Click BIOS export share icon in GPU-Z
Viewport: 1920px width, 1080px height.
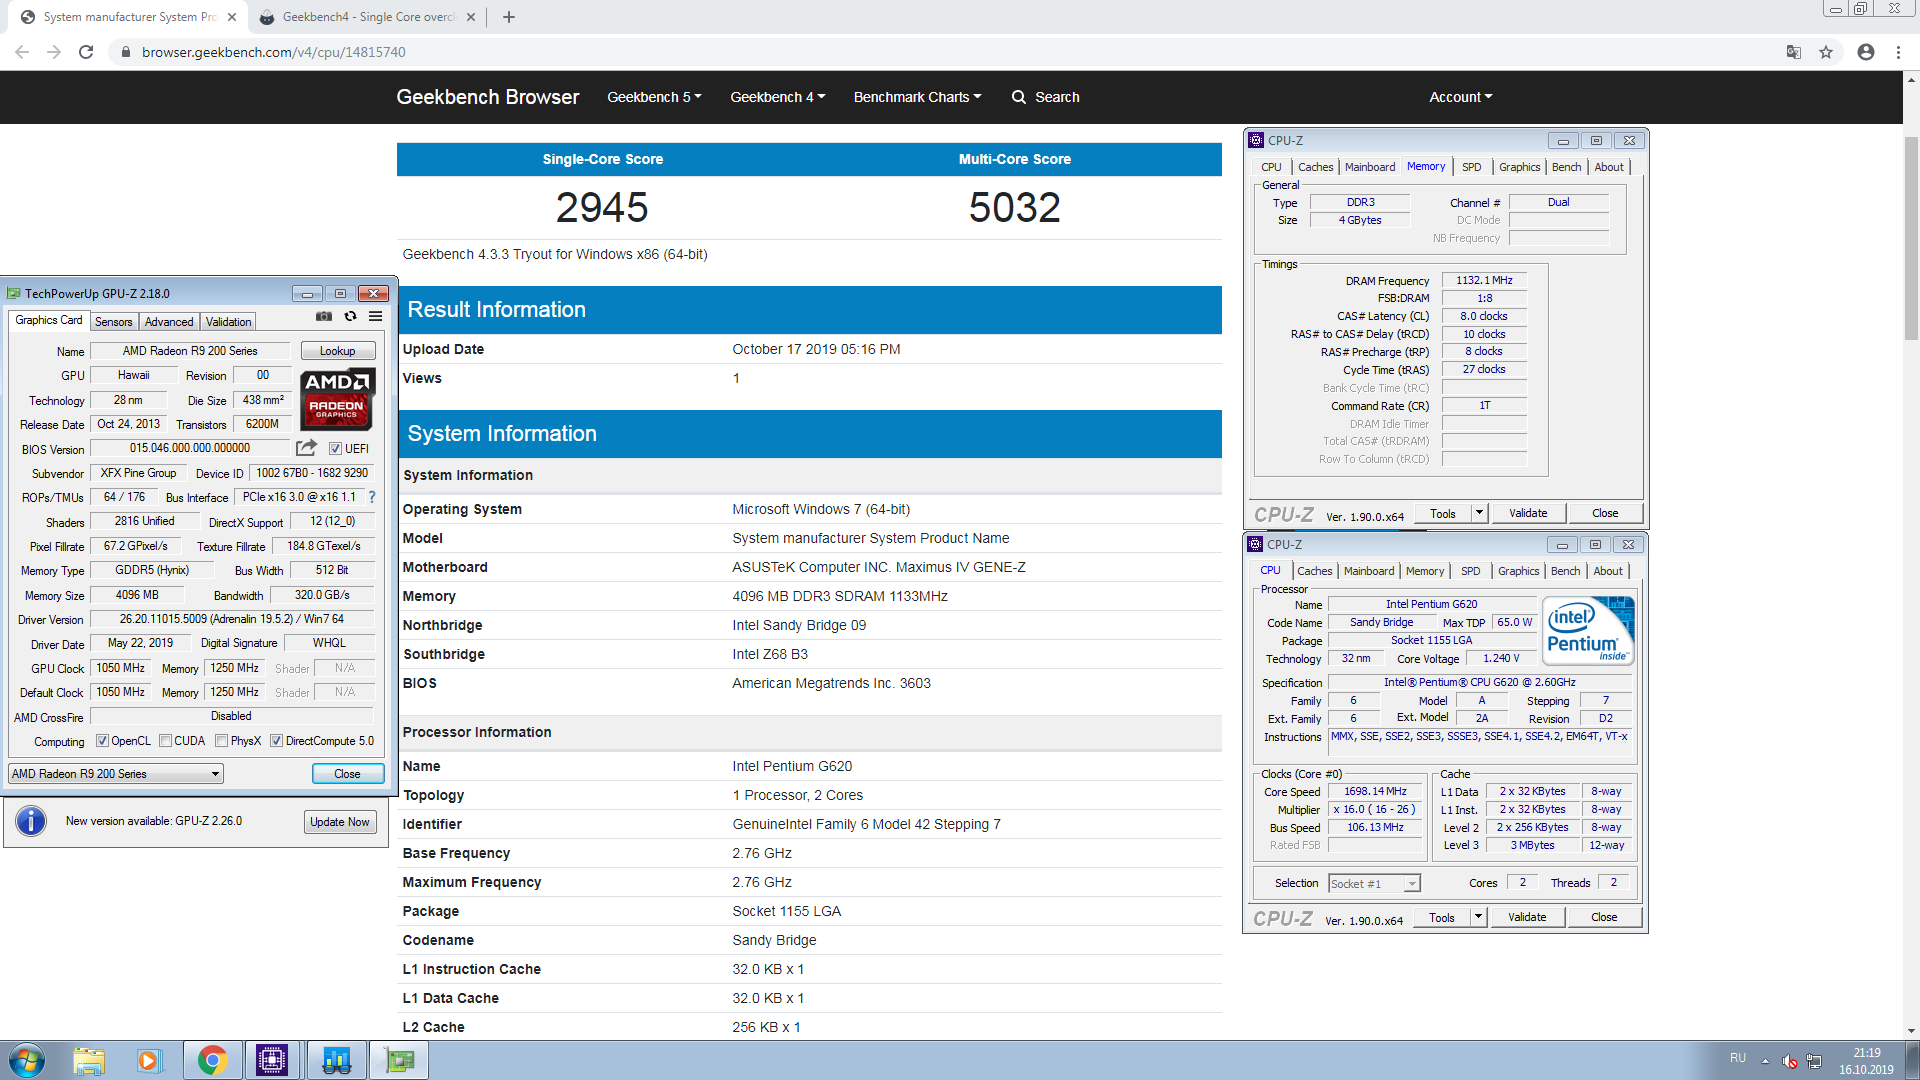[306, 448]
